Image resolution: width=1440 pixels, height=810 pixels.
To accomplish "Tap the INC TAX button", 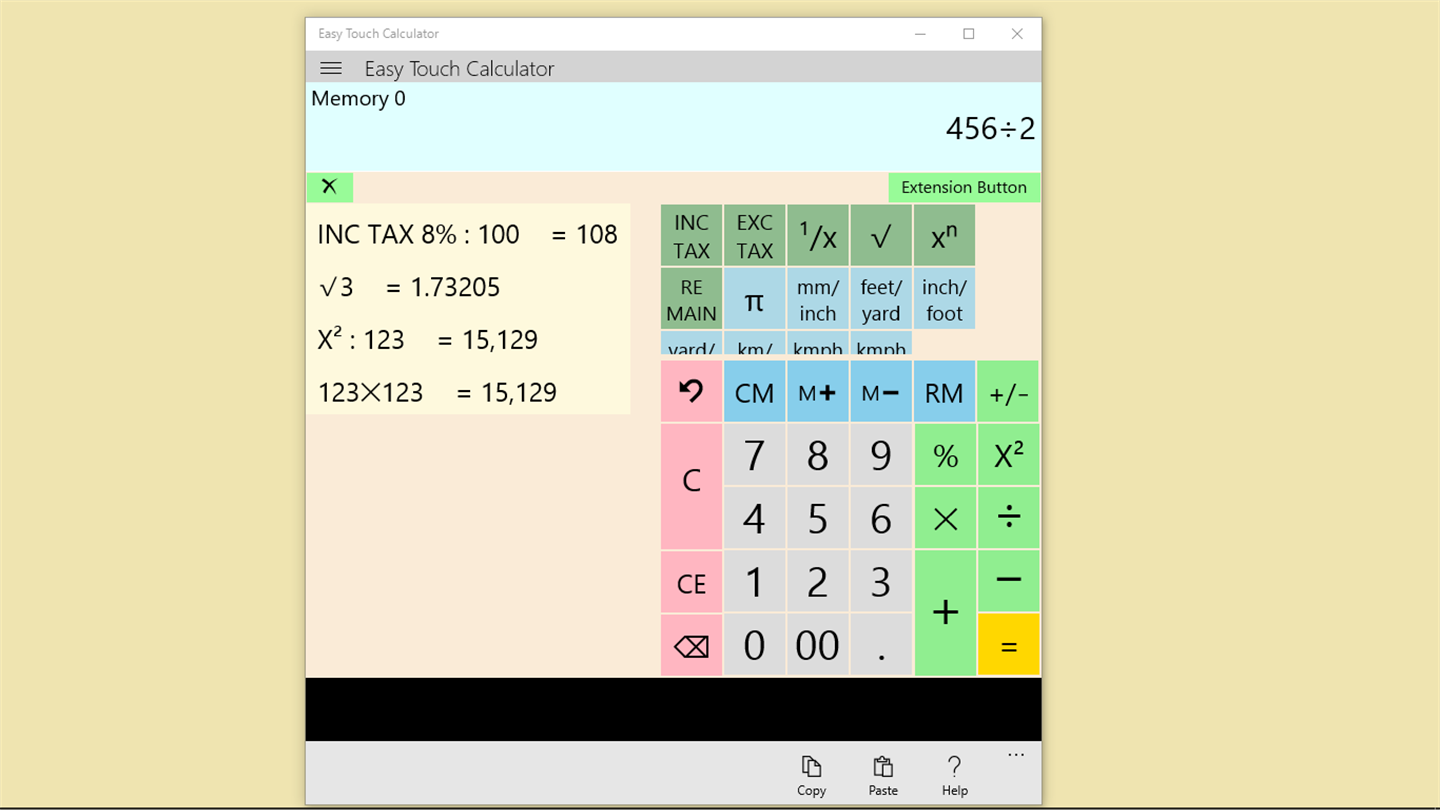I will [691, 236].
